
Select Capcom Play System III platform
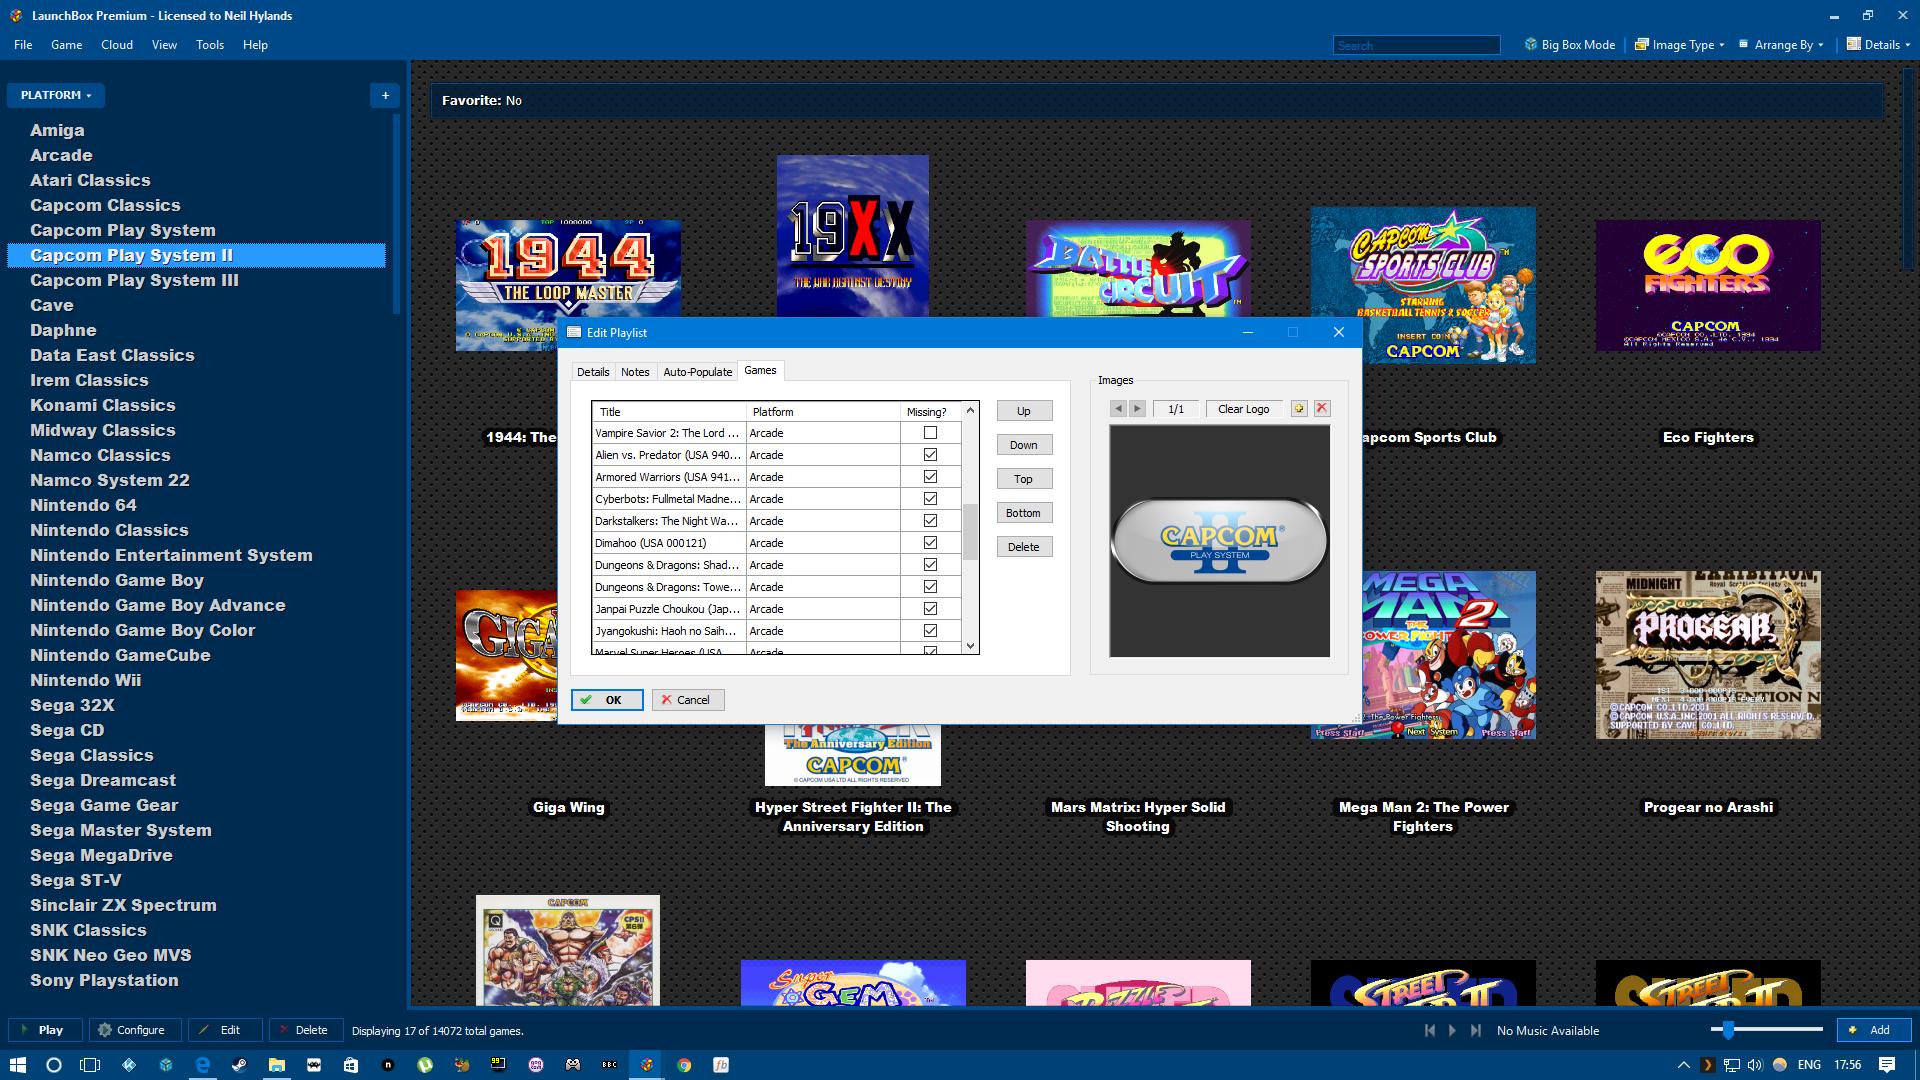coord(134,280)
